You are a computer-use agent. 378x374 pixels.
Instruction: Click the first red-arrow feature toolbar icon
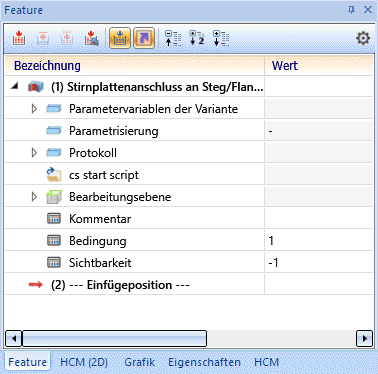(19, 38)
